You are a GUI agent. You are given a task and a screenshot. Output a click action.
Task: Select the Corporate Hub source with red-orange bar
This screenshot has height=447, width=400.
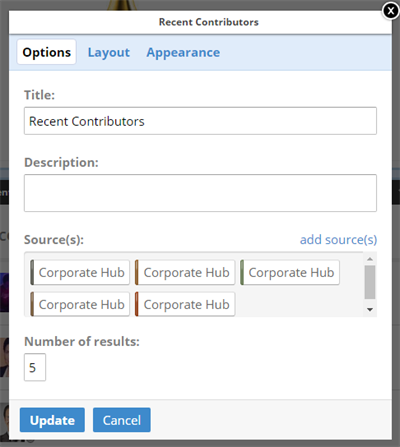185,304
